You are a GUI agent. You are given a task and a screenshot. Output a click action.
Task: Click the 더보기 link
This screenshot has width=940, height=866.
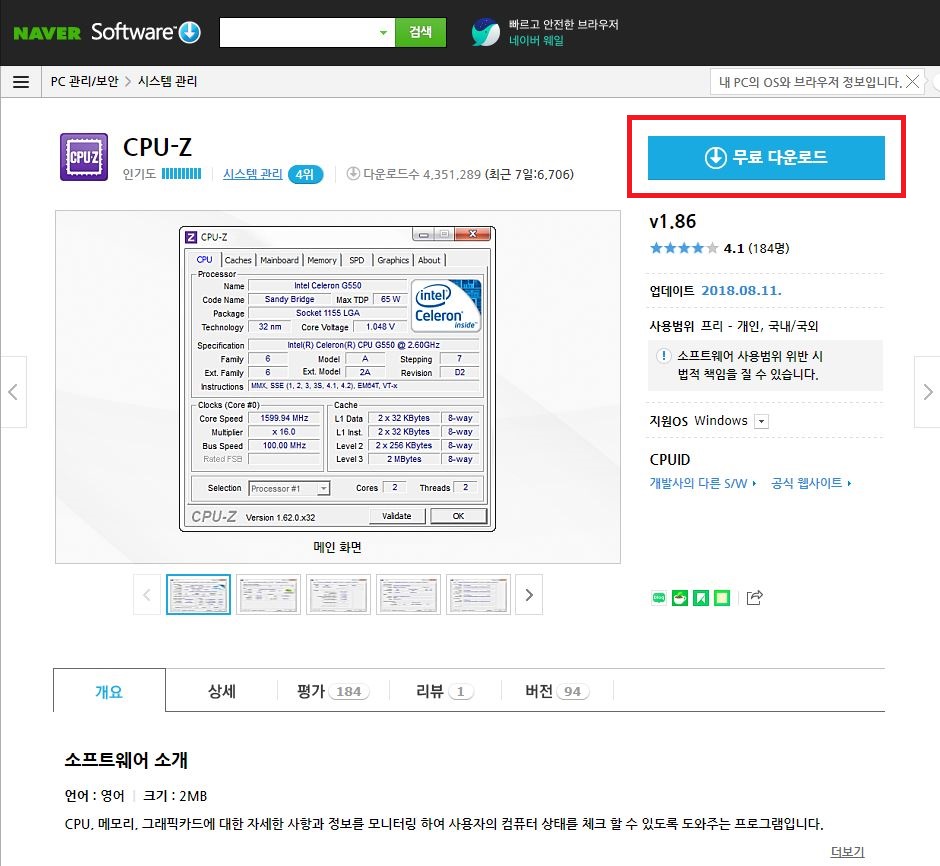coord(847,852)
